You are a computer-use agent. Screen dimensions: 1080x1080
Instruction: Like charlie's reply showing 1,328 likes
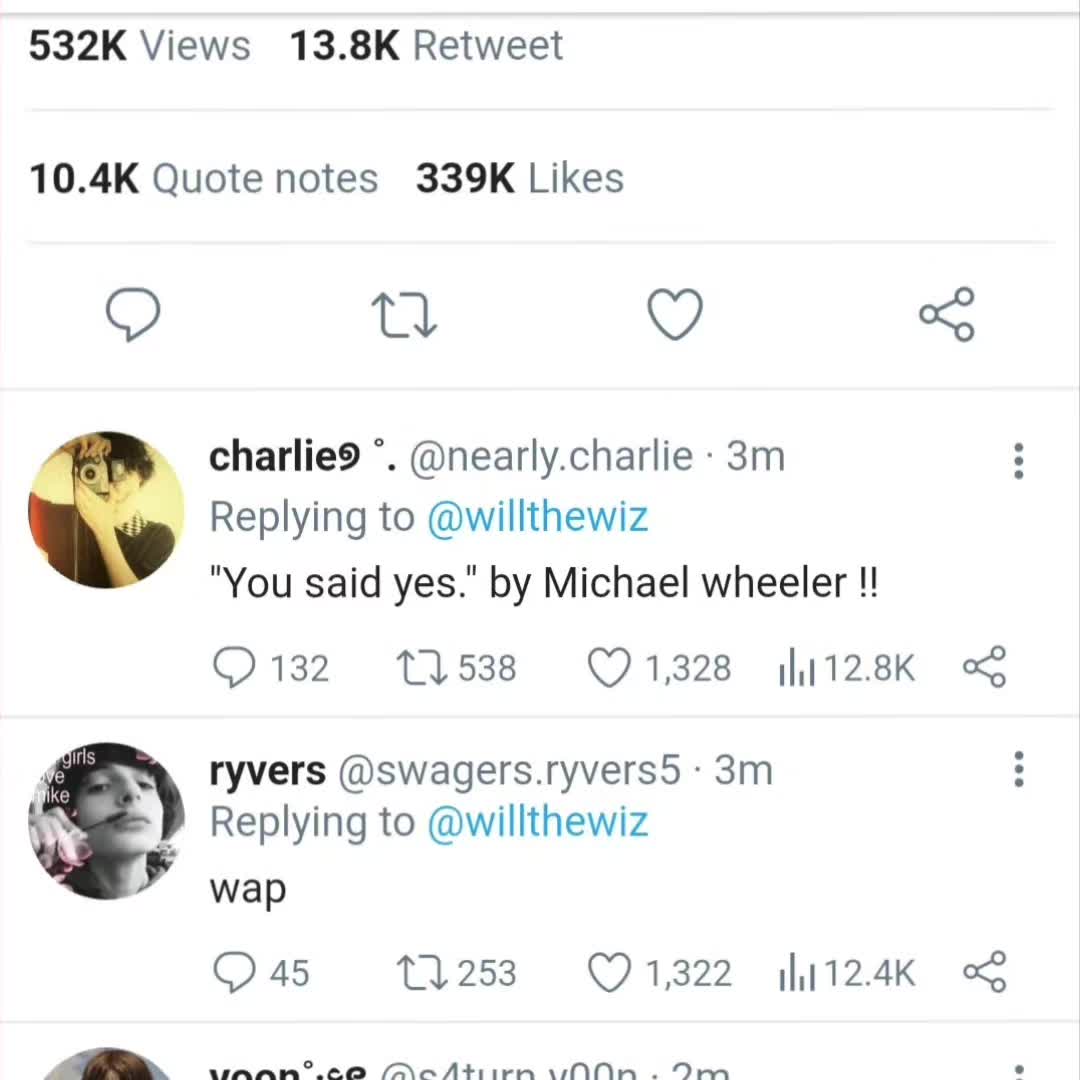click(658, 667)
